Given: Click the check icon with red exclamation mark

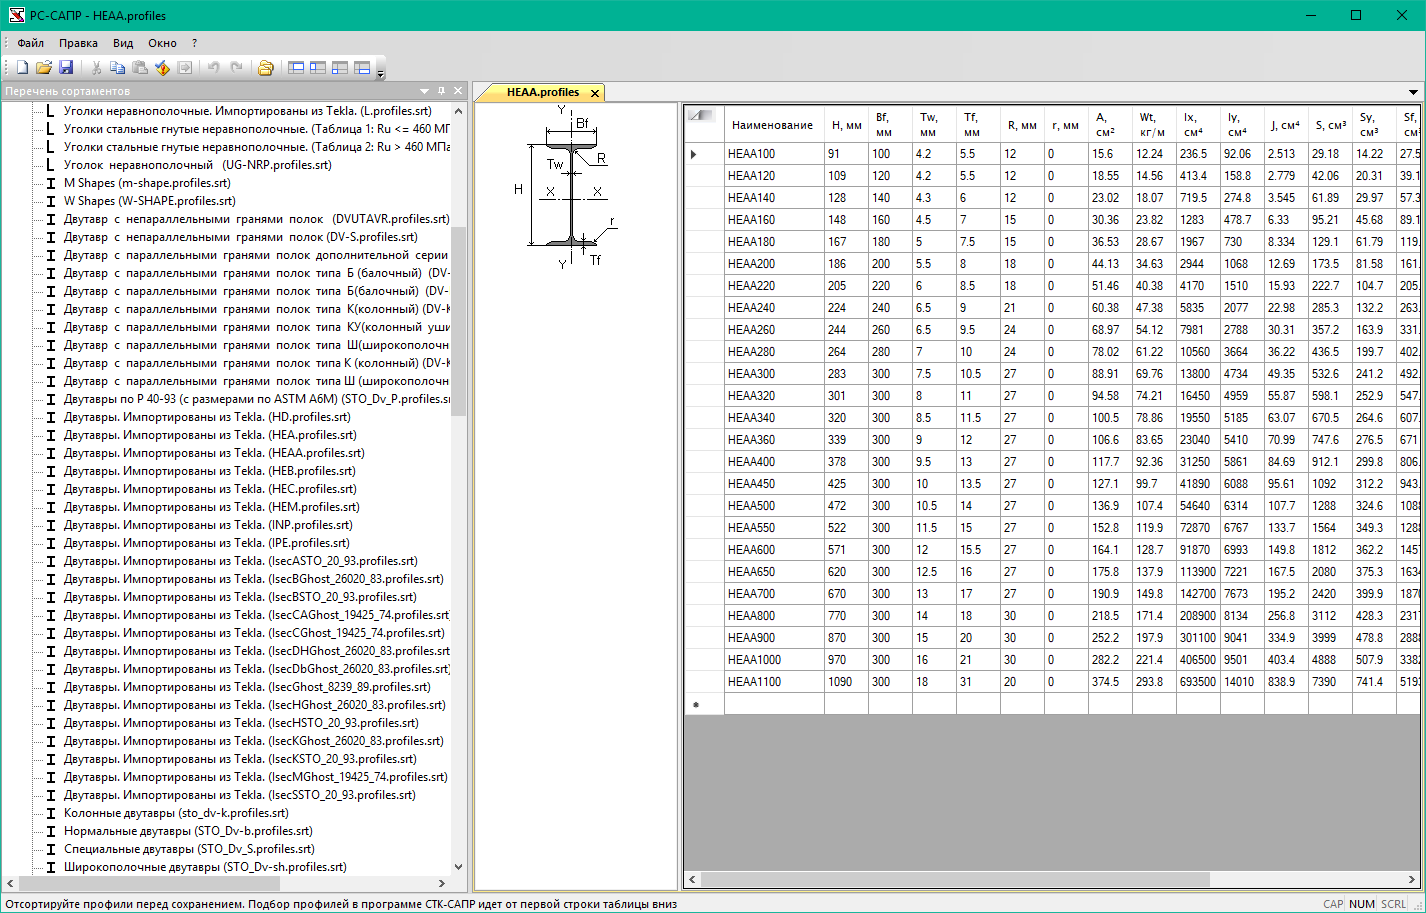Looking at the screenshot, I should pos(163,68).
